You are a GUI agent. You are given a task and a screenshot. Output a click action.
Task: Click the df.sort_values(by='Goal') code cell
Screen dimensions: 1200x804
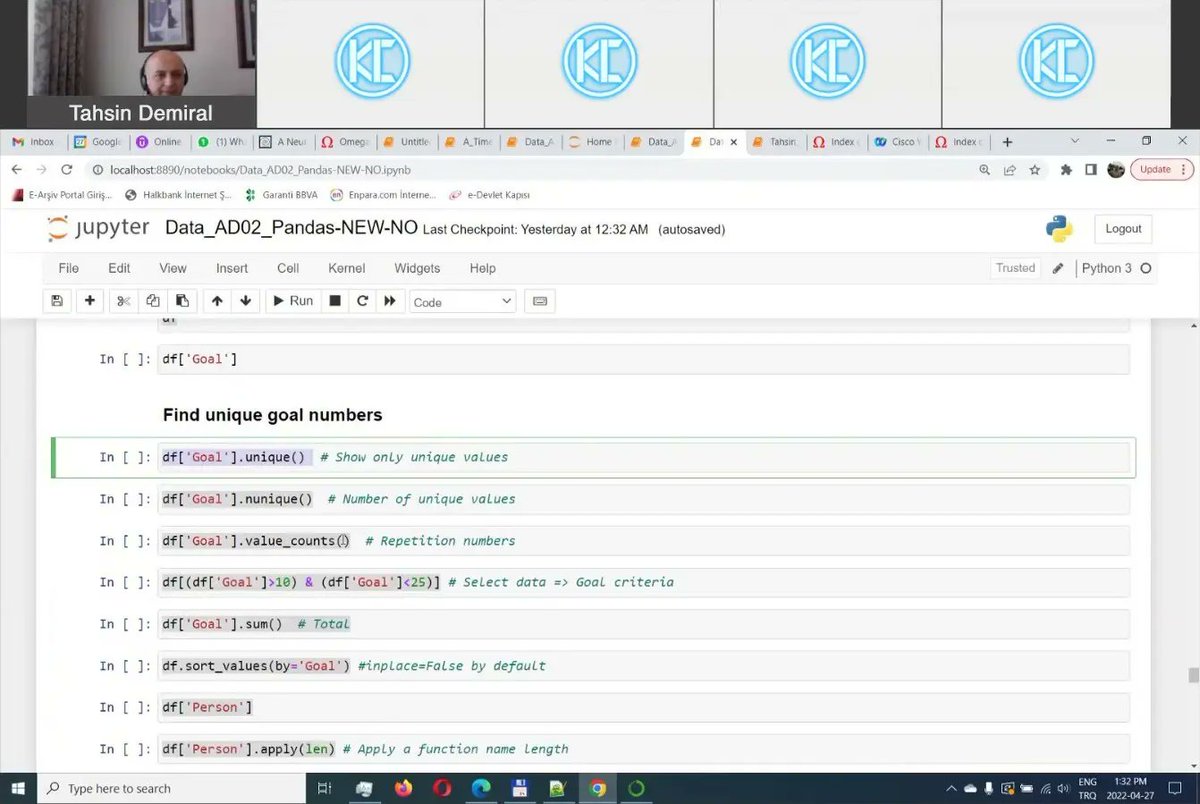tap(643, 666)
